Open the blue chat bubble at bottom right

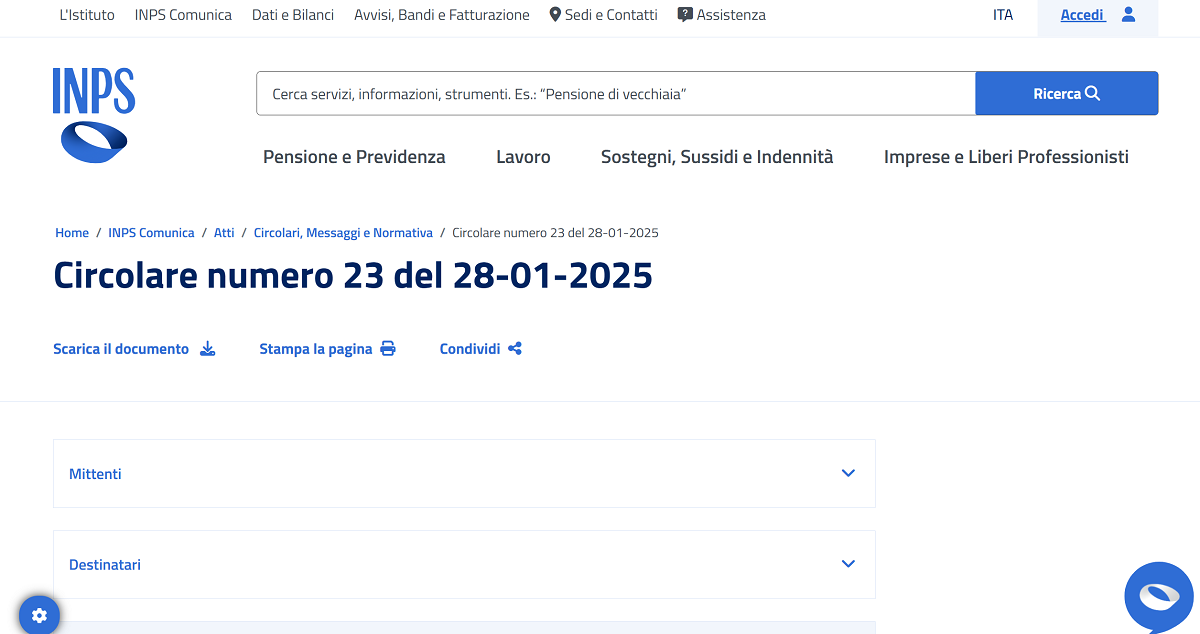point(1158,596)
